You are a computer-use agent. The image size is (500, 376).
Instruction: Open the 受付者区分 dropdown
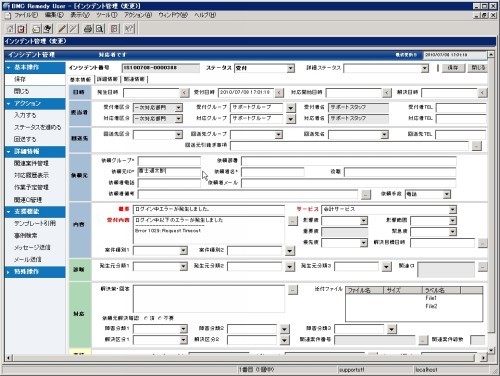point(179,108)
